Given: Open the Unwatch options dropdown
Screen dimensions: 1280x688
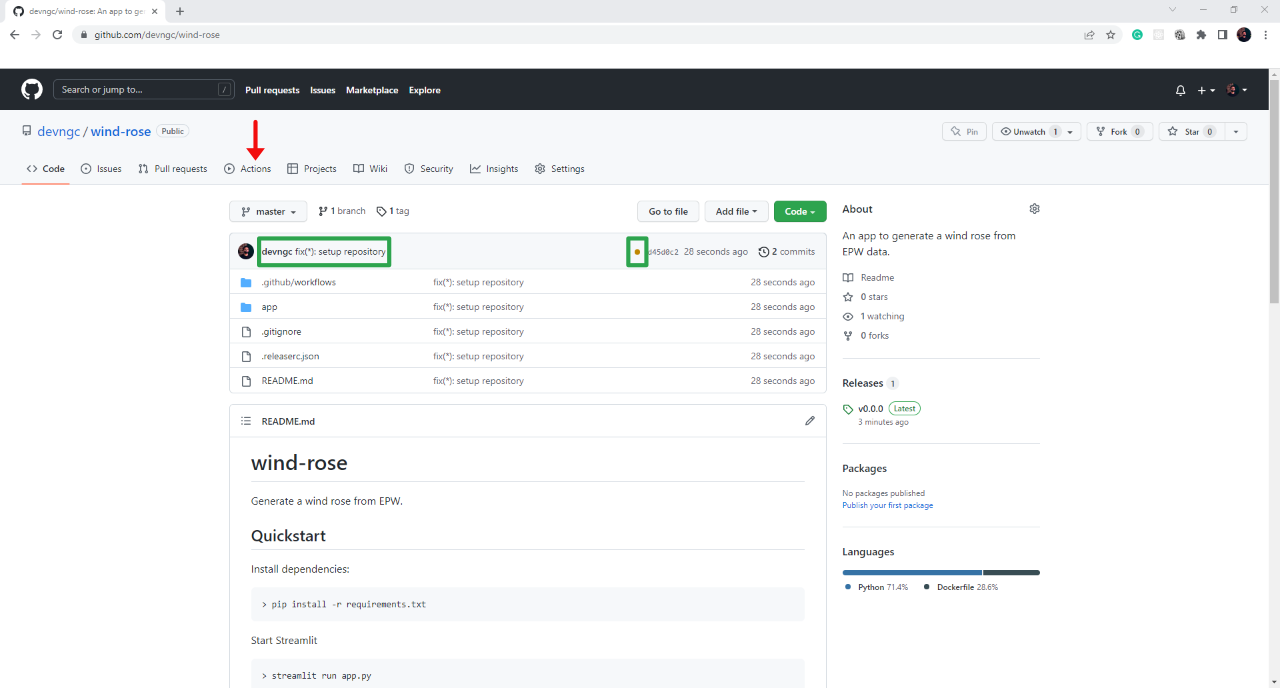Looking at the screenshot, I should 1070,132.
